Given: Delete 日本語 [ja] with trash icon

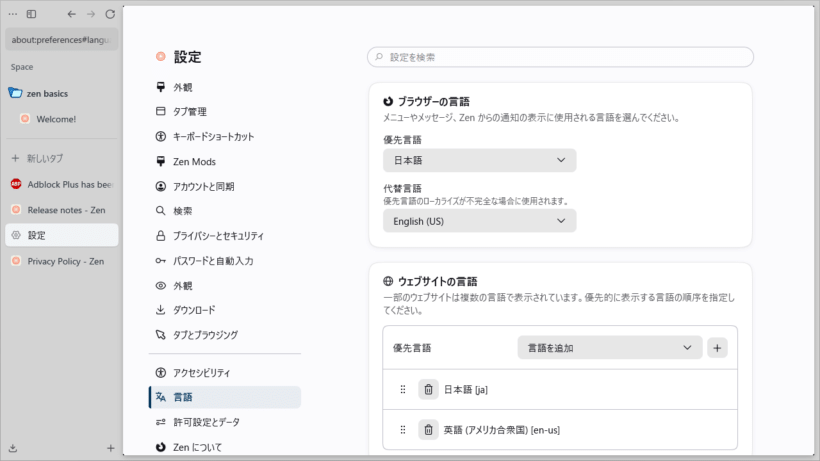Looking at the screenshot, I should (428, 389).
